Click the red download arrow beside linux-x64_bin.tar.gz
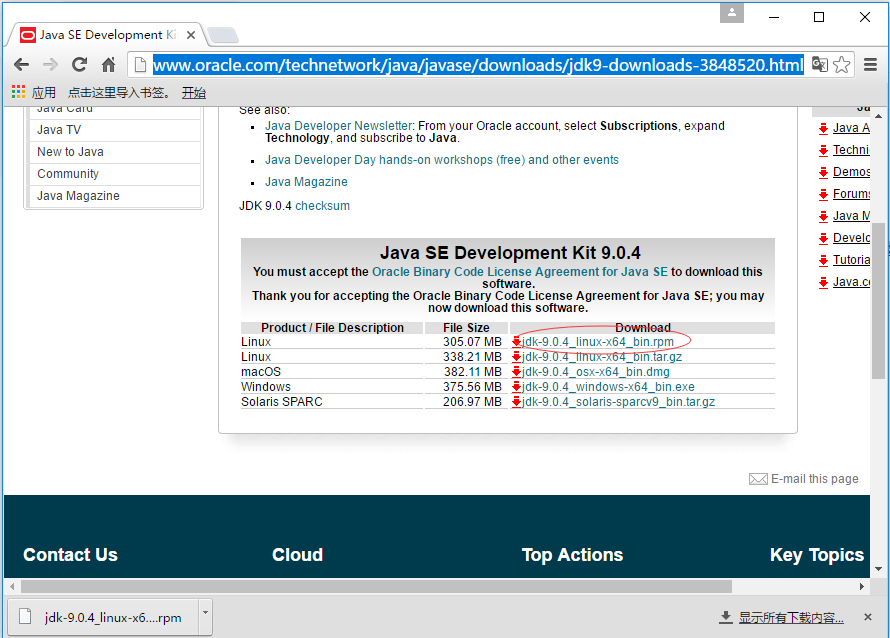Image resolution: width=890 pixels, height=638 pixels. 517,356
